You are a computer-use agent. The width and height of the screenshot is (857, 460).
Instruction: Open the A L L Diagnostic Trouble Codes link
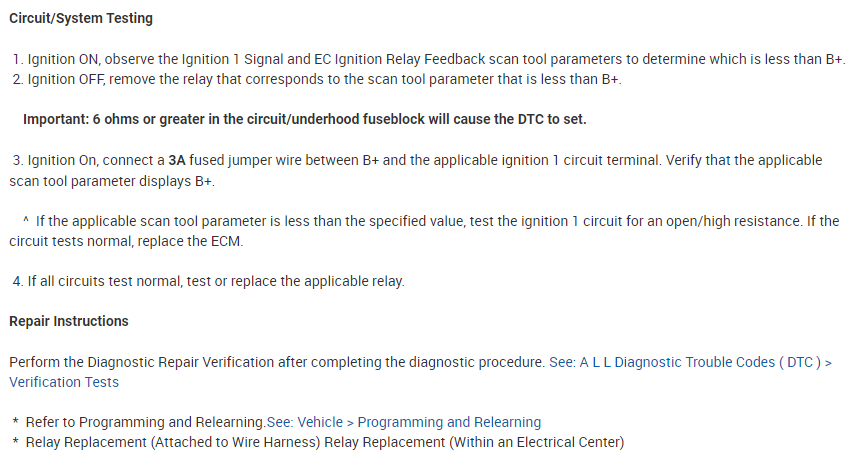point(690,362)
